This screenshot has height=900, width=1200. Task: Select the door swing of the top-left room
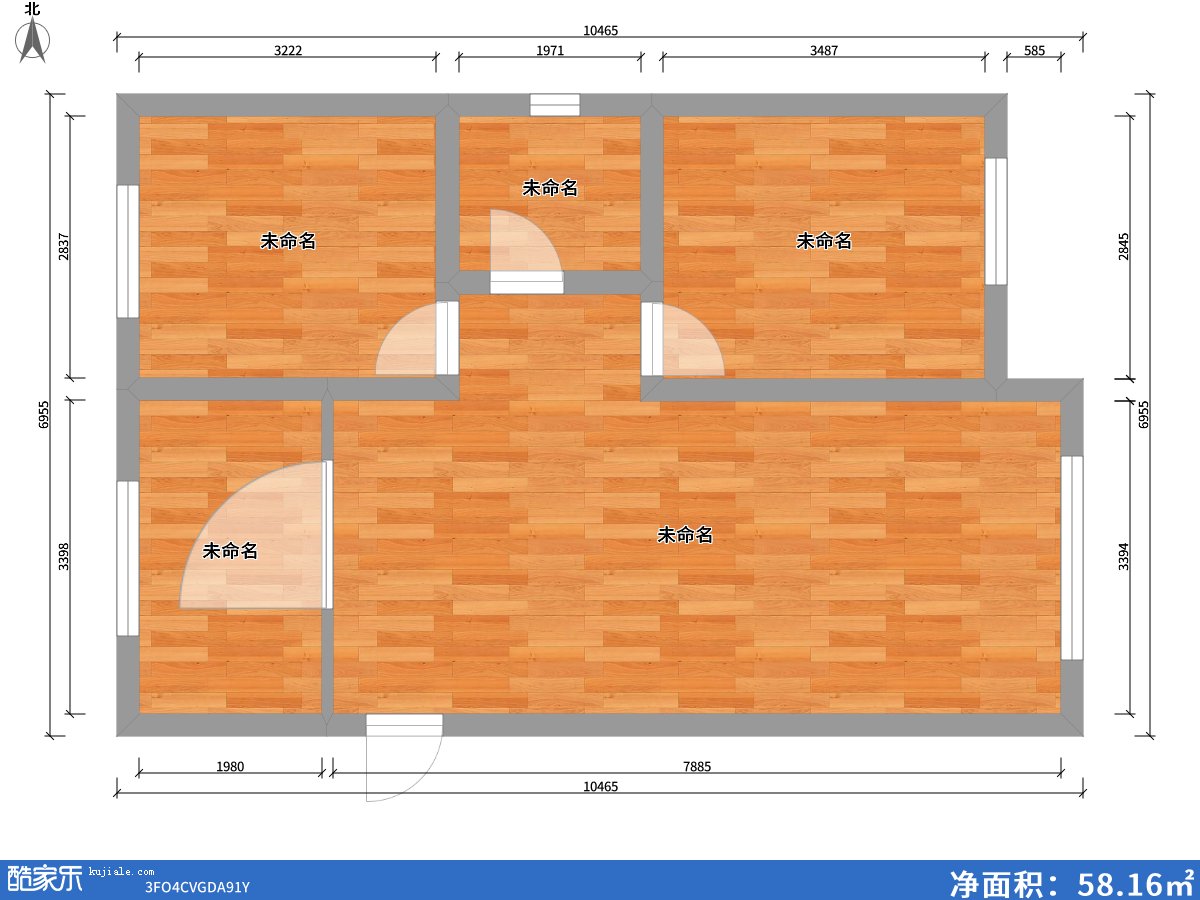coord(412,342)
